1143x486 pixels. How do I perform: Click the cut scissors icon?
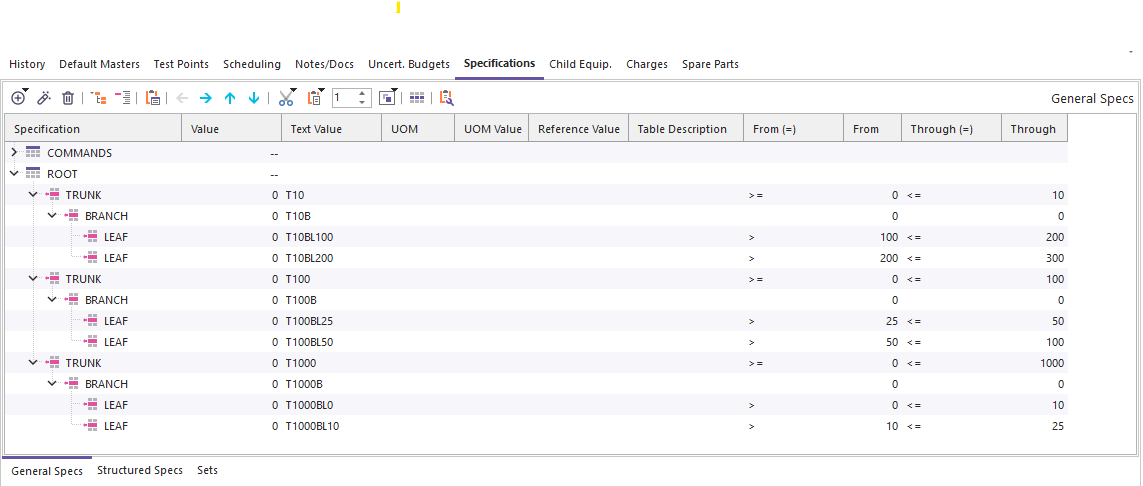click(286, 98)
